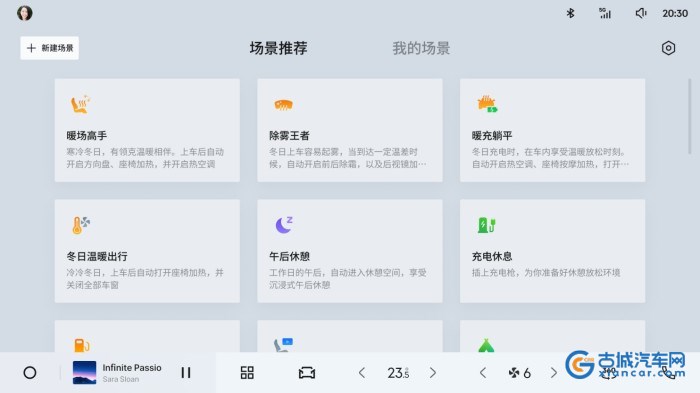Click the thermometer fan icon on 冬日温暖出行
700x393 pixels.
click(x=80, y=225)
